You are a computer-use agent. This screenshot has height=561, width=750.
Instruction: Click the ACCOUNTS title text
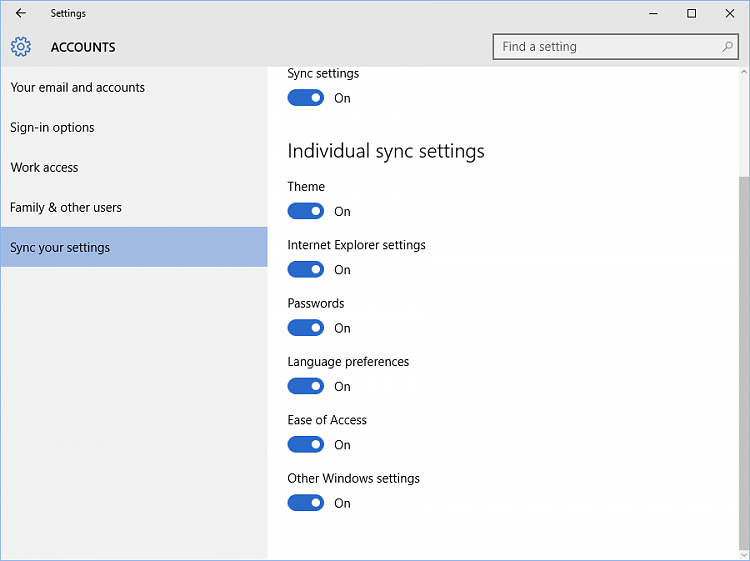point(83,47)
